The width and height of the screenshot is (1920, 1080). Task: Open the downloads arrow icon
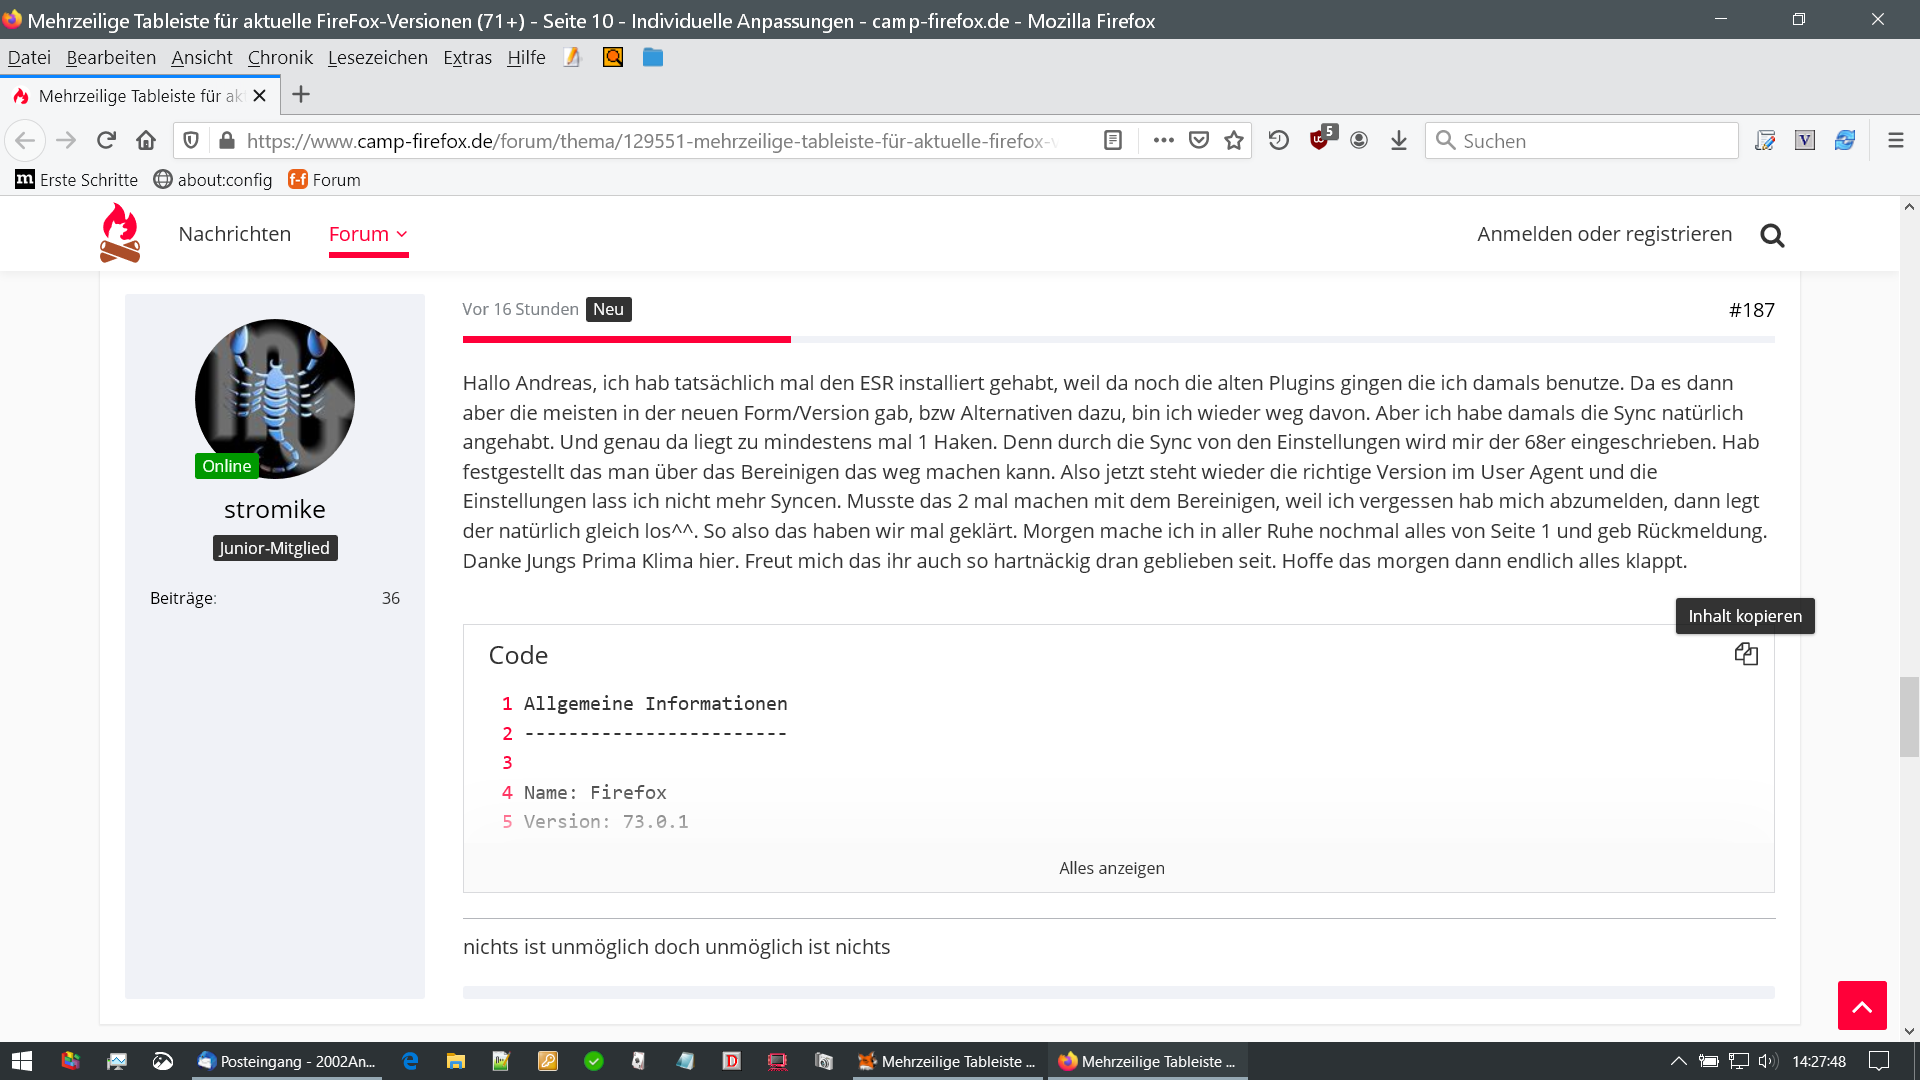pyautogui.click(x=1399, y=141)
